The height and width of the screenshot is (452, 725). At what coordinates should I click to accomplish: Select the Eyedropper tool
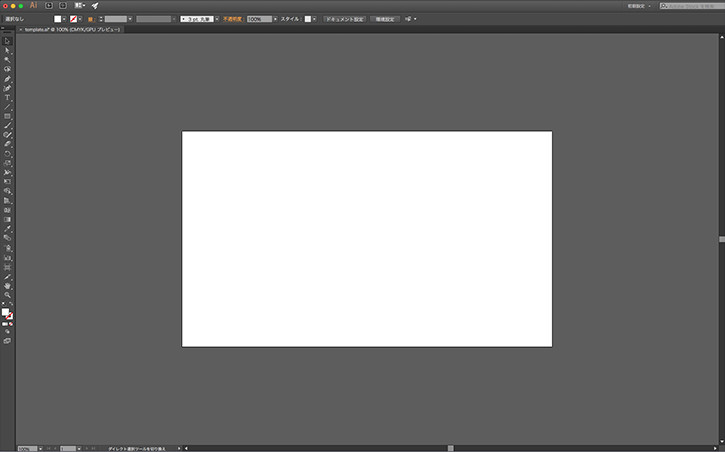(7, 229)
